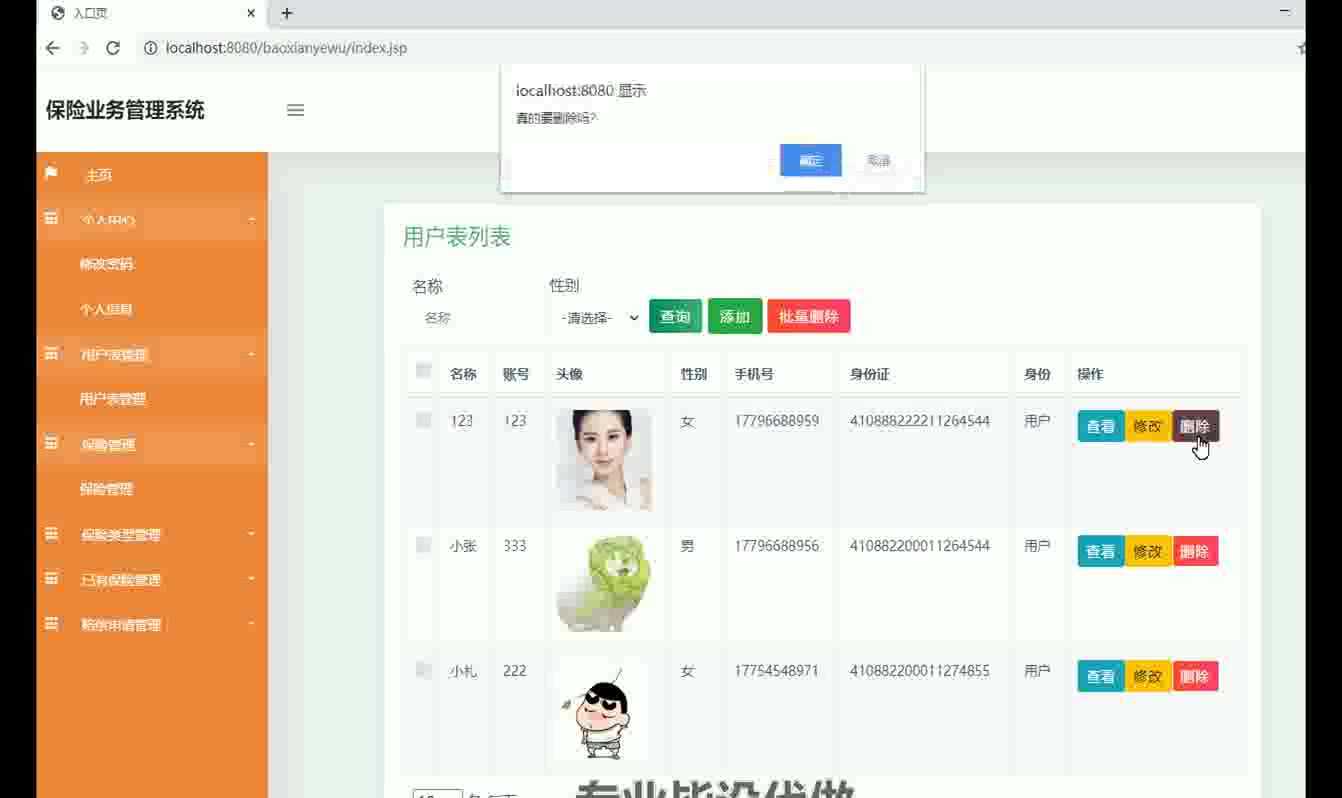The image size is (1342, 798).
Task: Go back using the browser back arrow
Action: (53, 48)
